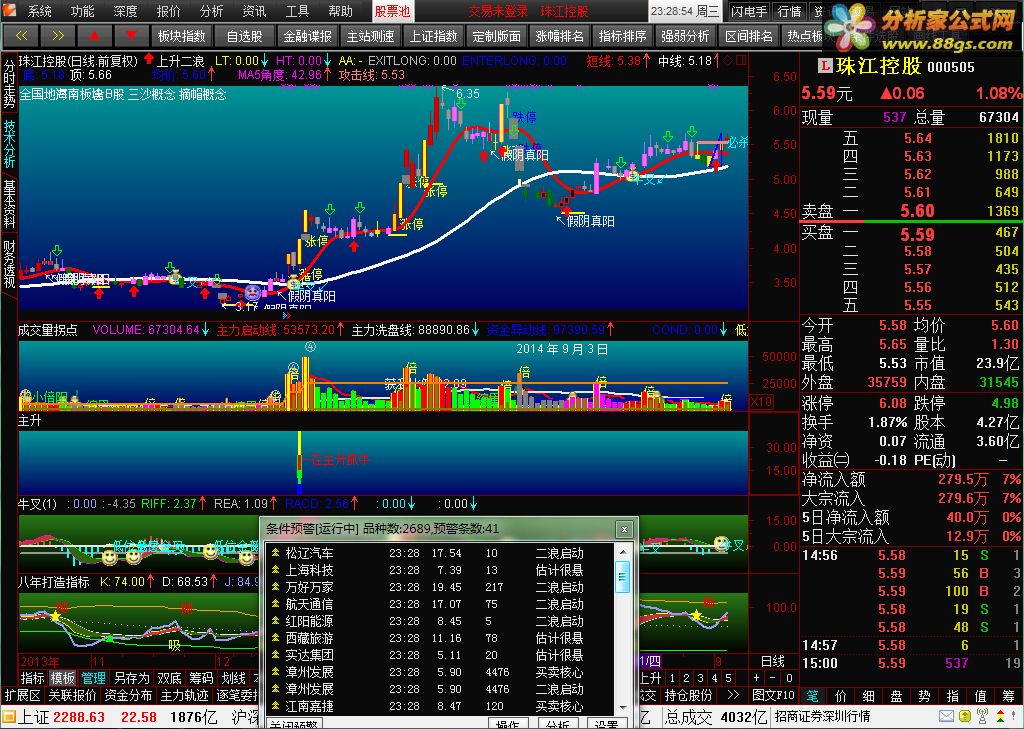Open the 报价 menu

168,11
